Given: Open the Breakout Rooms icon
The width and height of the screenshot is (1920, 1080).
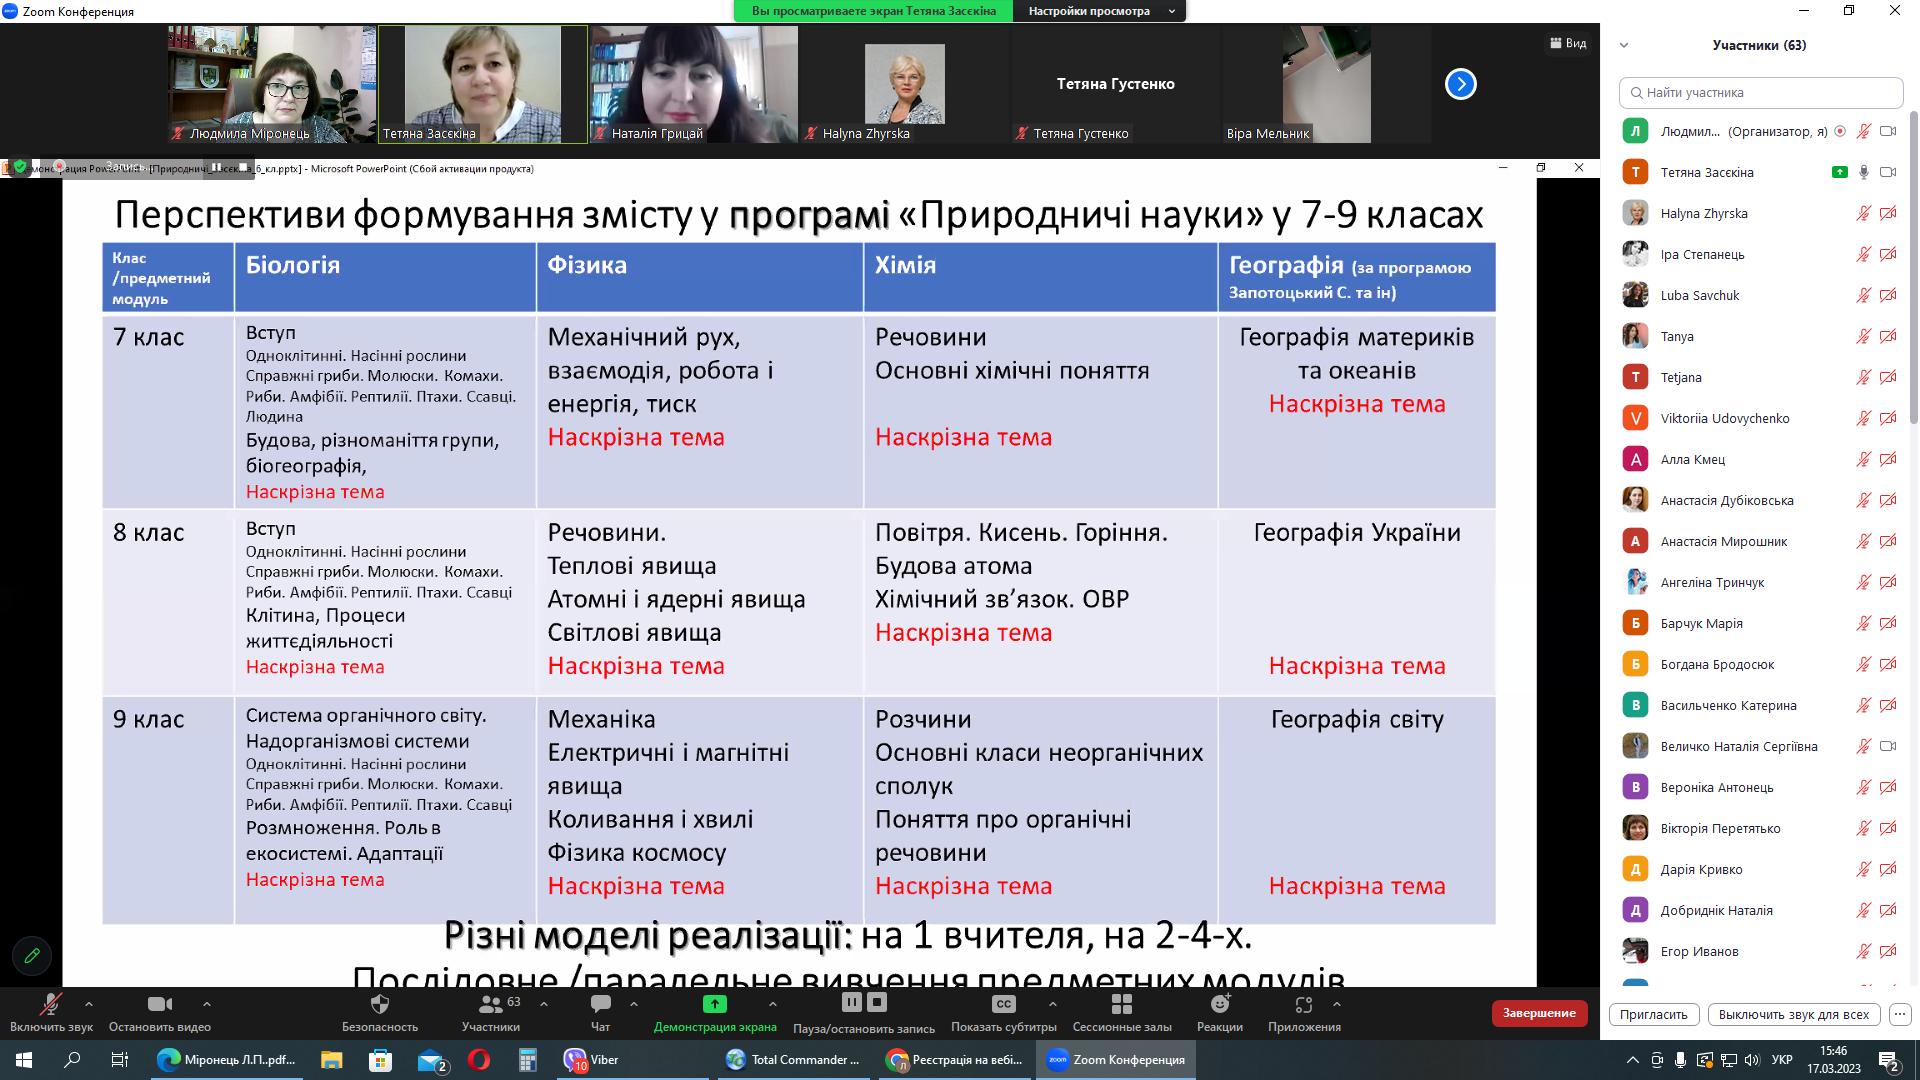Looking at the screenshot, I should coord(1121,1004).
